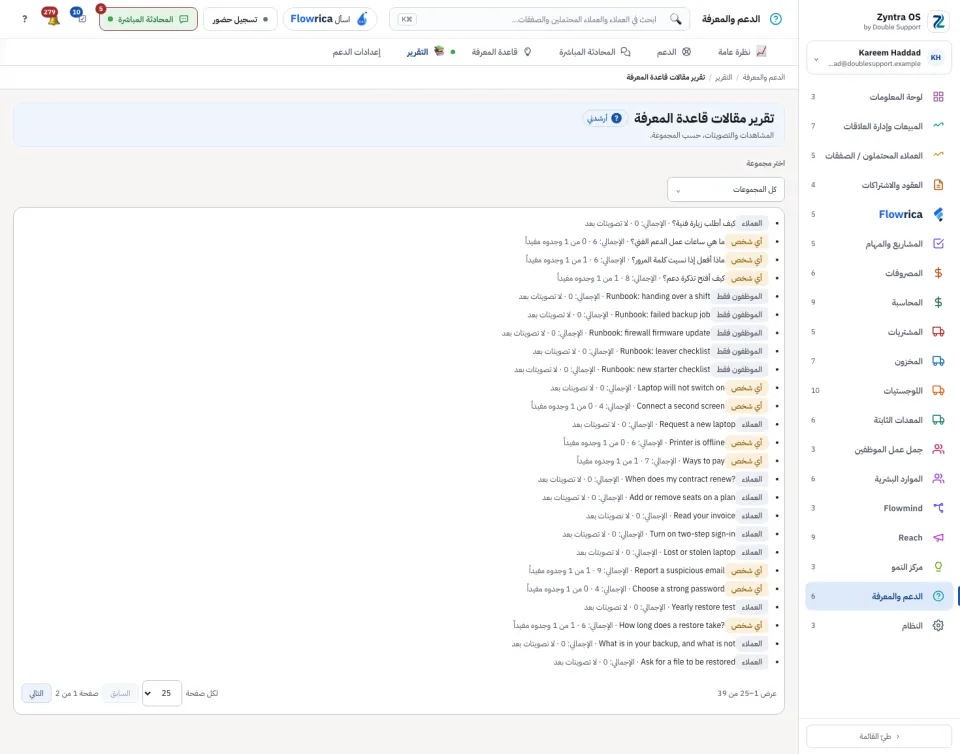Select the Reach megaphone icon
960x754 pixels.
tap(938, 537)
